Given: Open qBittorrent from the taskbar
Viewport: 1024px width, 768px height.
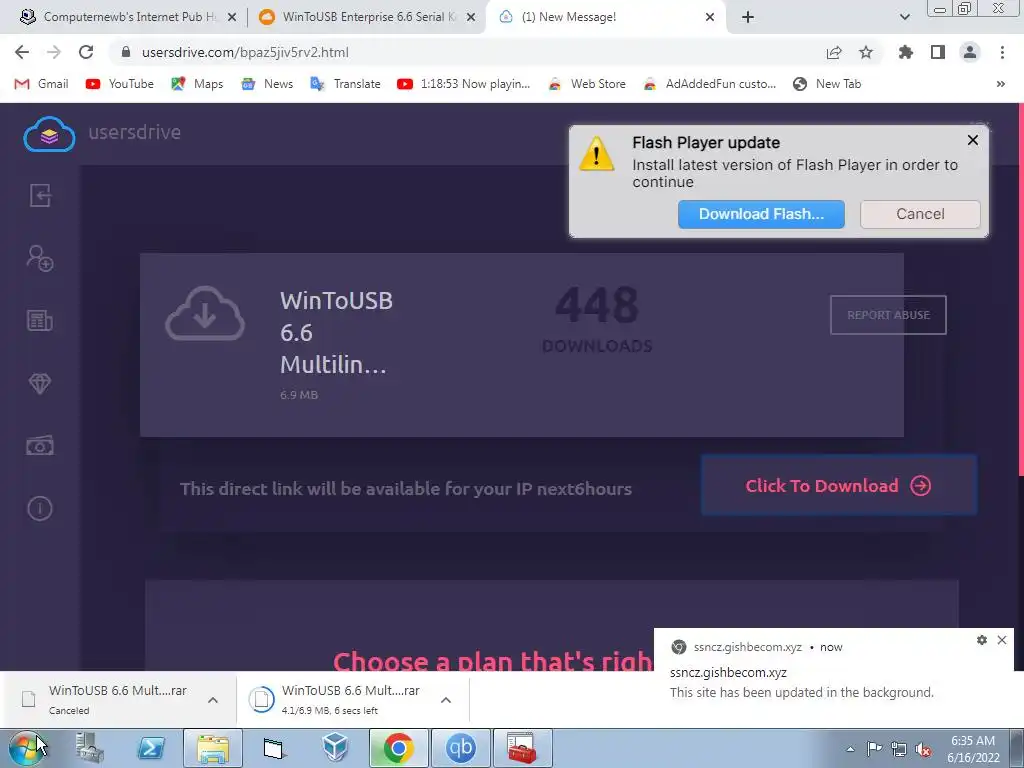Looking at the screenshot, I should pos(460,748).
